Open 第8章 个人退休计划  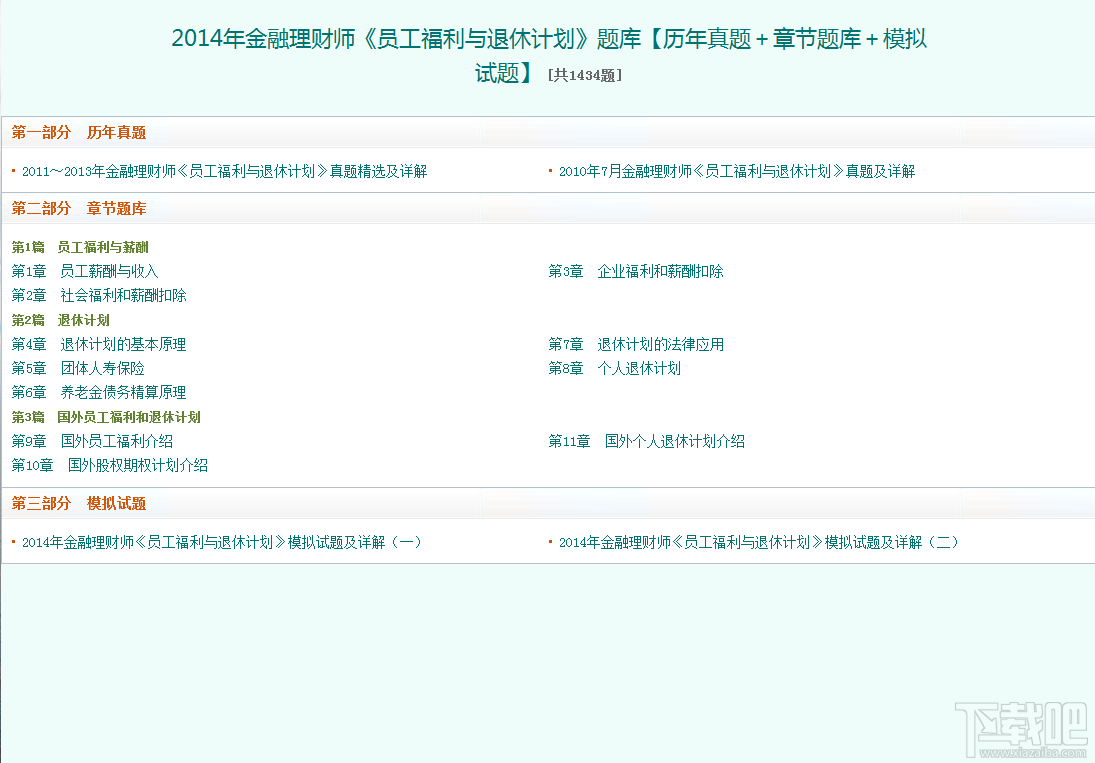pos(615,368)
